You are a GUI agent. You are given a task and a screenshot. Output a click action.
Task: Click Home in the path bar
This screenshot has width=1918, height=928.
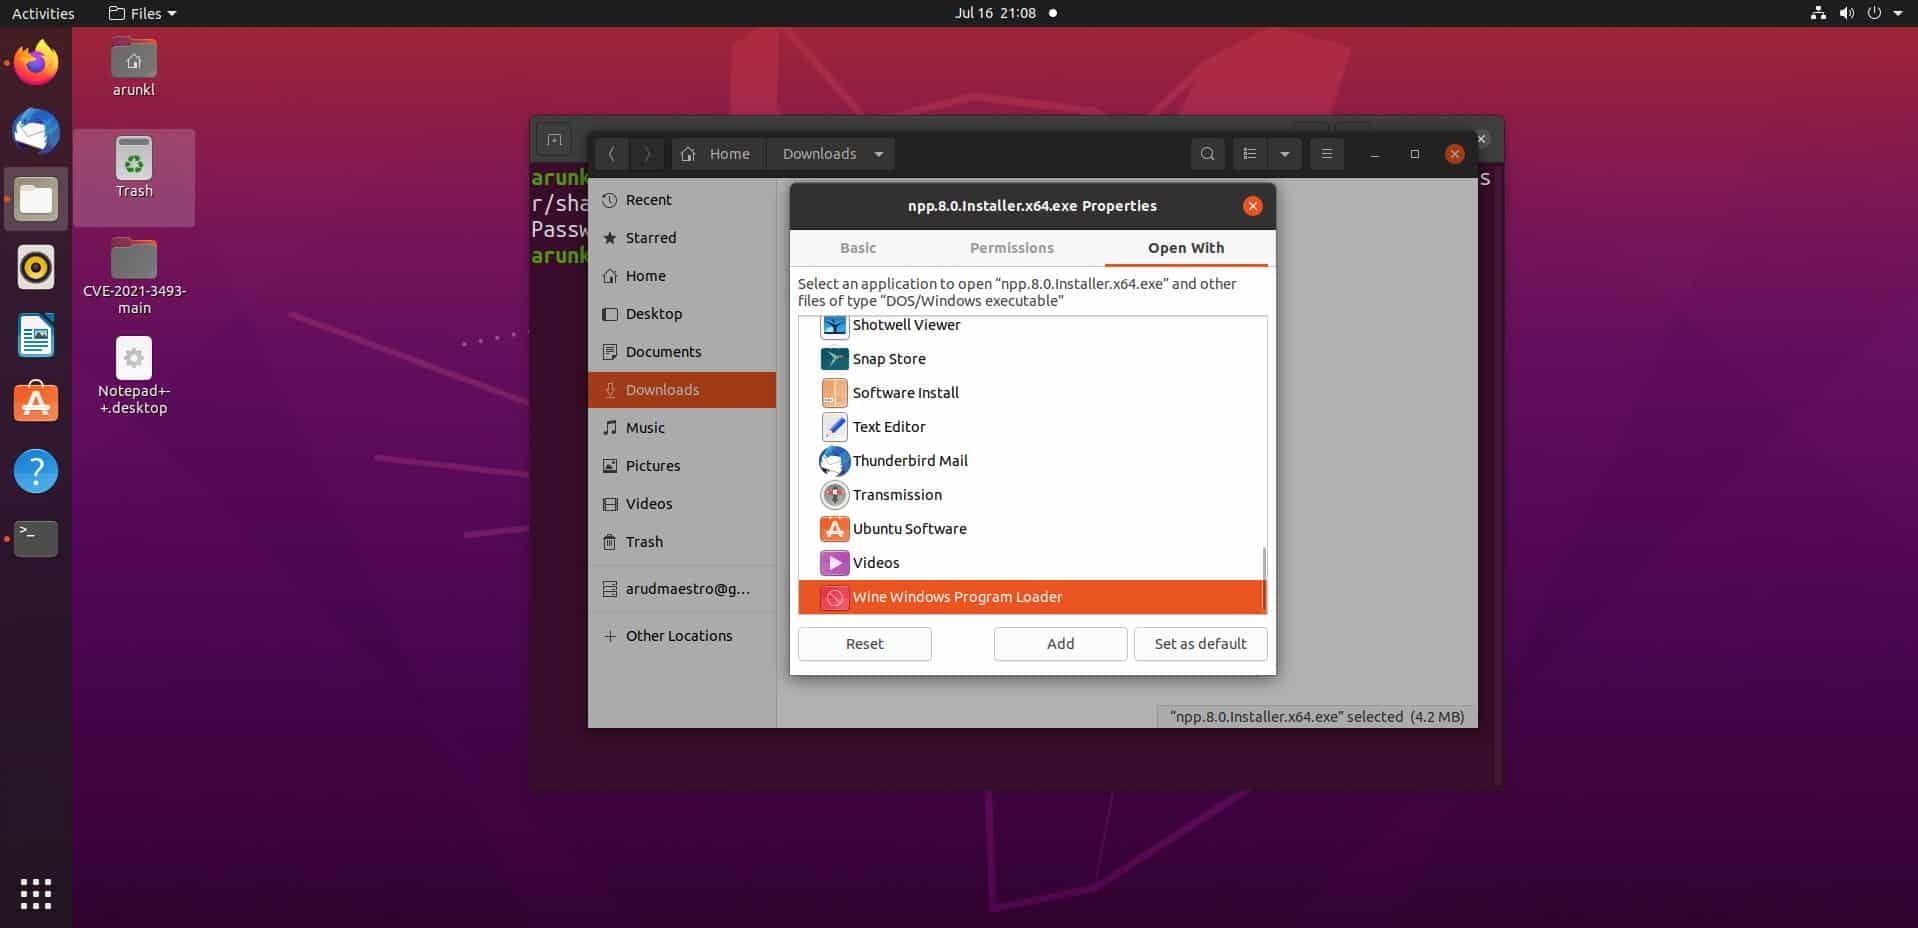coord(718,154)
